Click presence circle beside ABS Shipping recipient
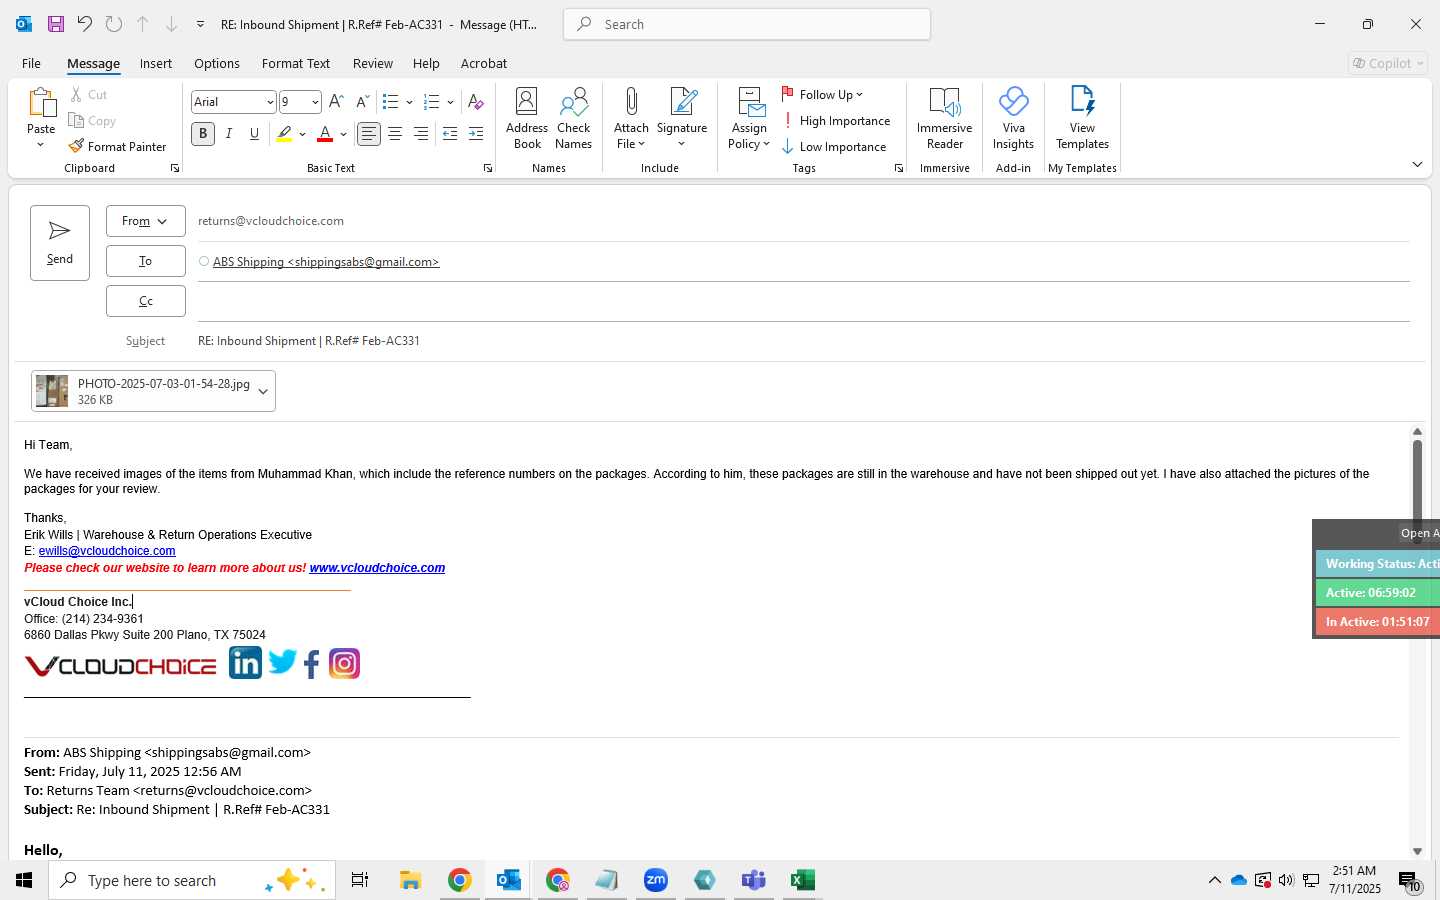Screen dimensions: 1440x900 [204, 262]
